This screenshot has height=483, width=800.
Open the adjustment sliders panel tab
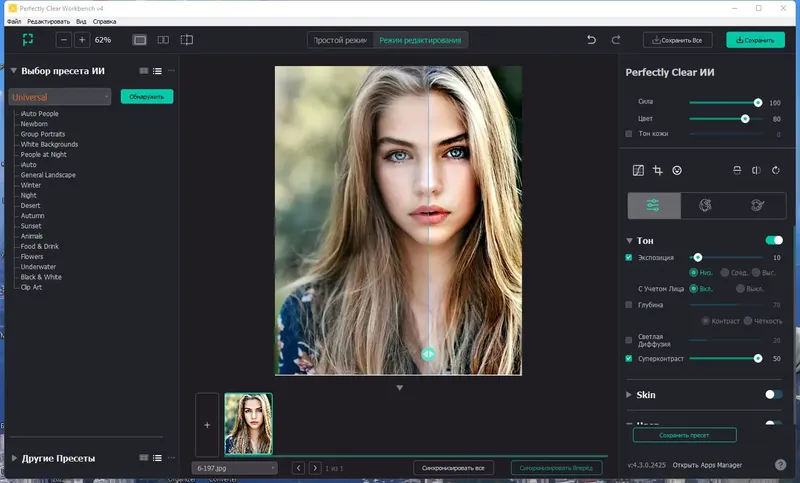[x=653, y=205]
